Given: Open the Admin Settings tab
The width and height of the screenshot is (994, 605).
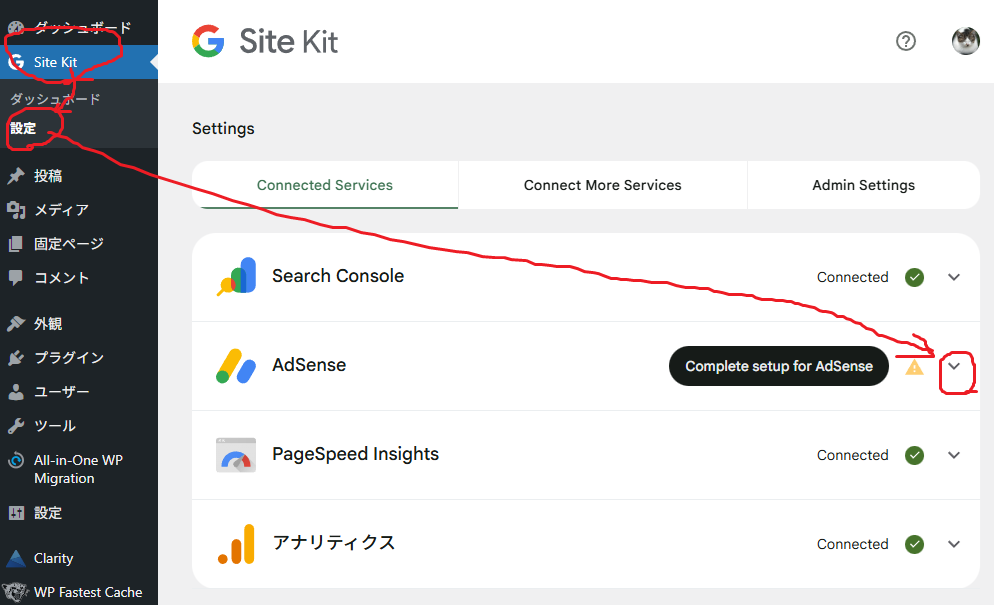Looking at the screenshot, I should tap(863, 185).
